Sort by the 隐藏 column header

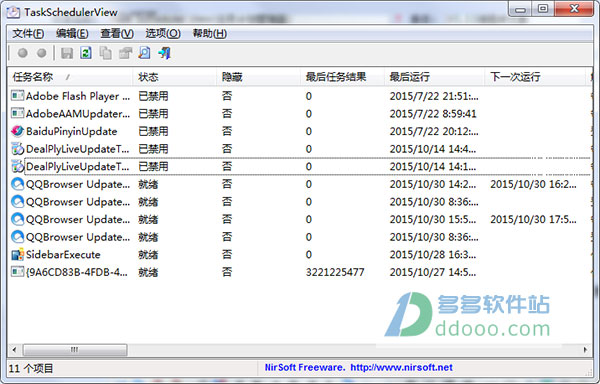pyautogui.click(x=259, y=77)
